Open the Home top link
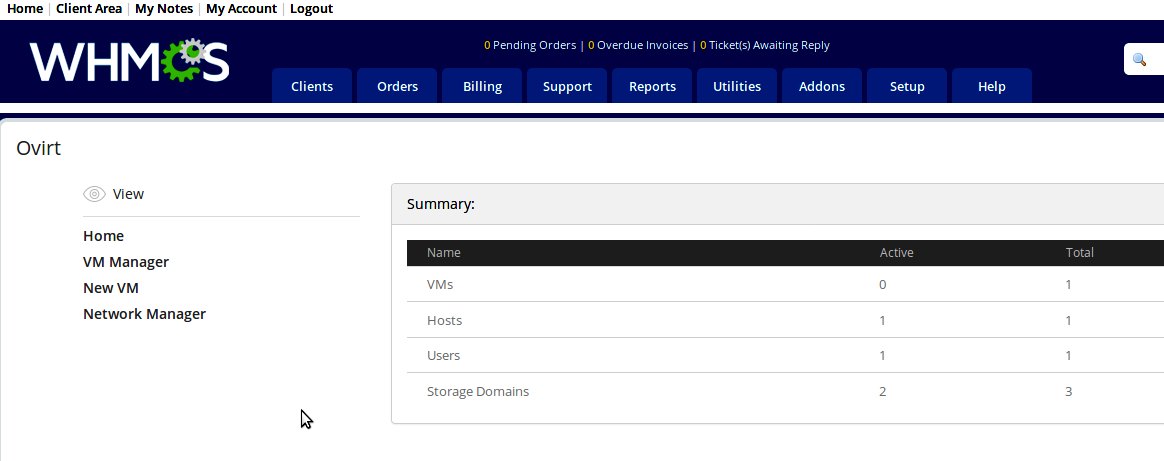Screen dimensions: 1164x461 point(24,9)
